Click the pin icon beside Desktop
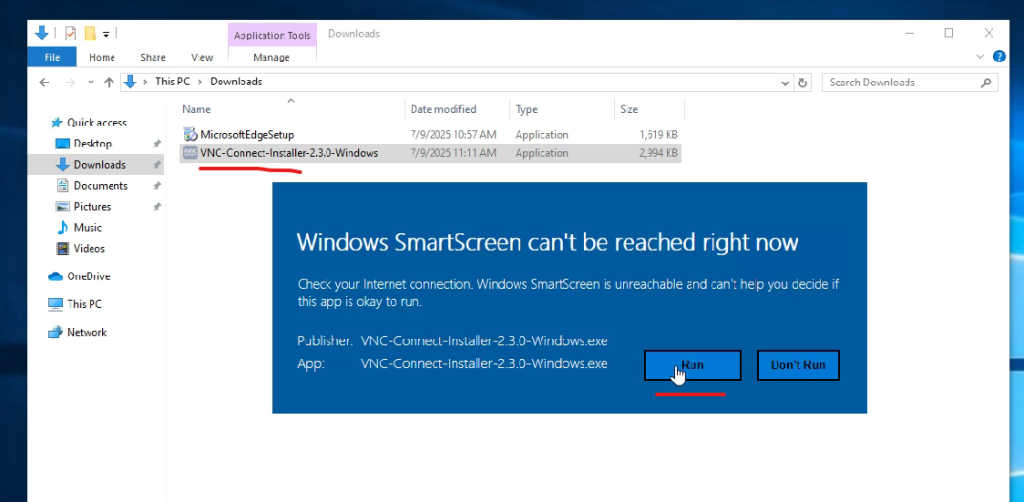Image resolution: width=1024 pixels, height=502 pixels. (157, 144)
